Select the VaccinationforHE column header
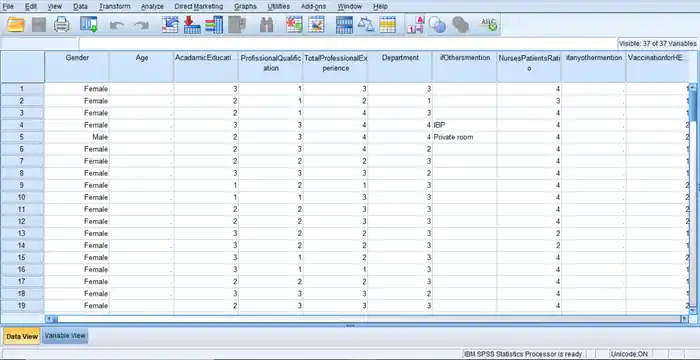This screenshot has width=700, height=360. tap(658, 67)
